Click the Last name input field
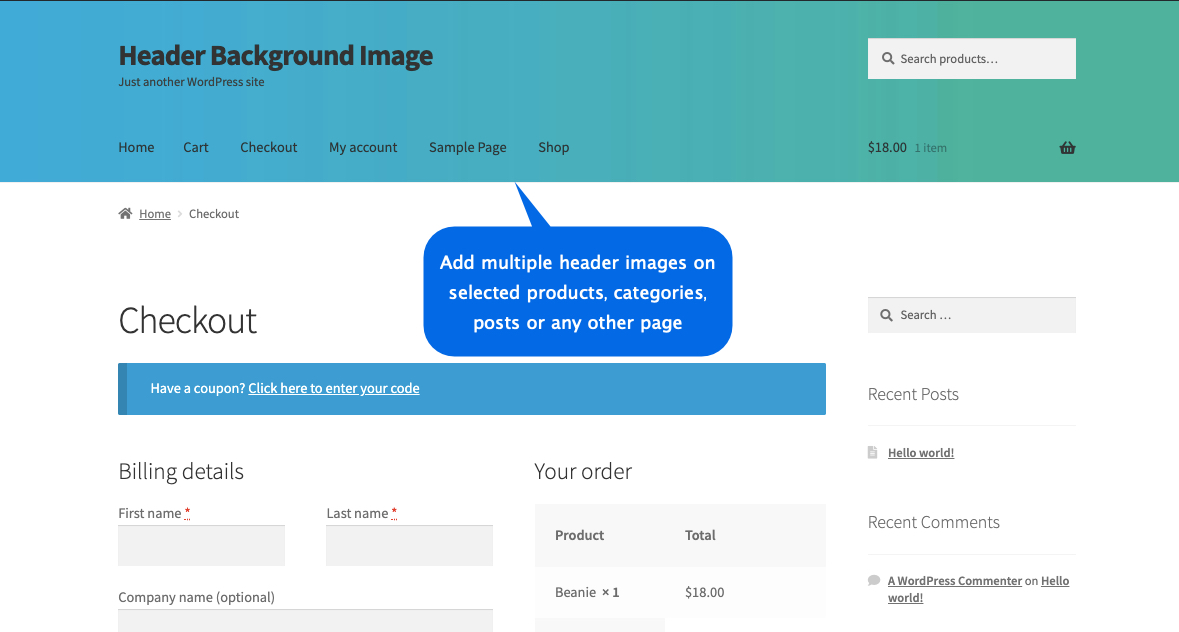 coord(409,545)
